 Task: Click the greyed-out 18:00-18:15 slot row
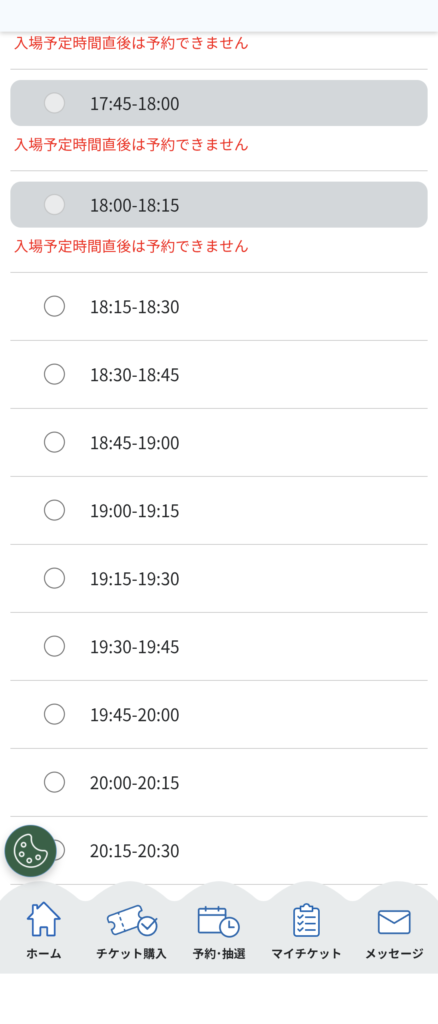219,204
